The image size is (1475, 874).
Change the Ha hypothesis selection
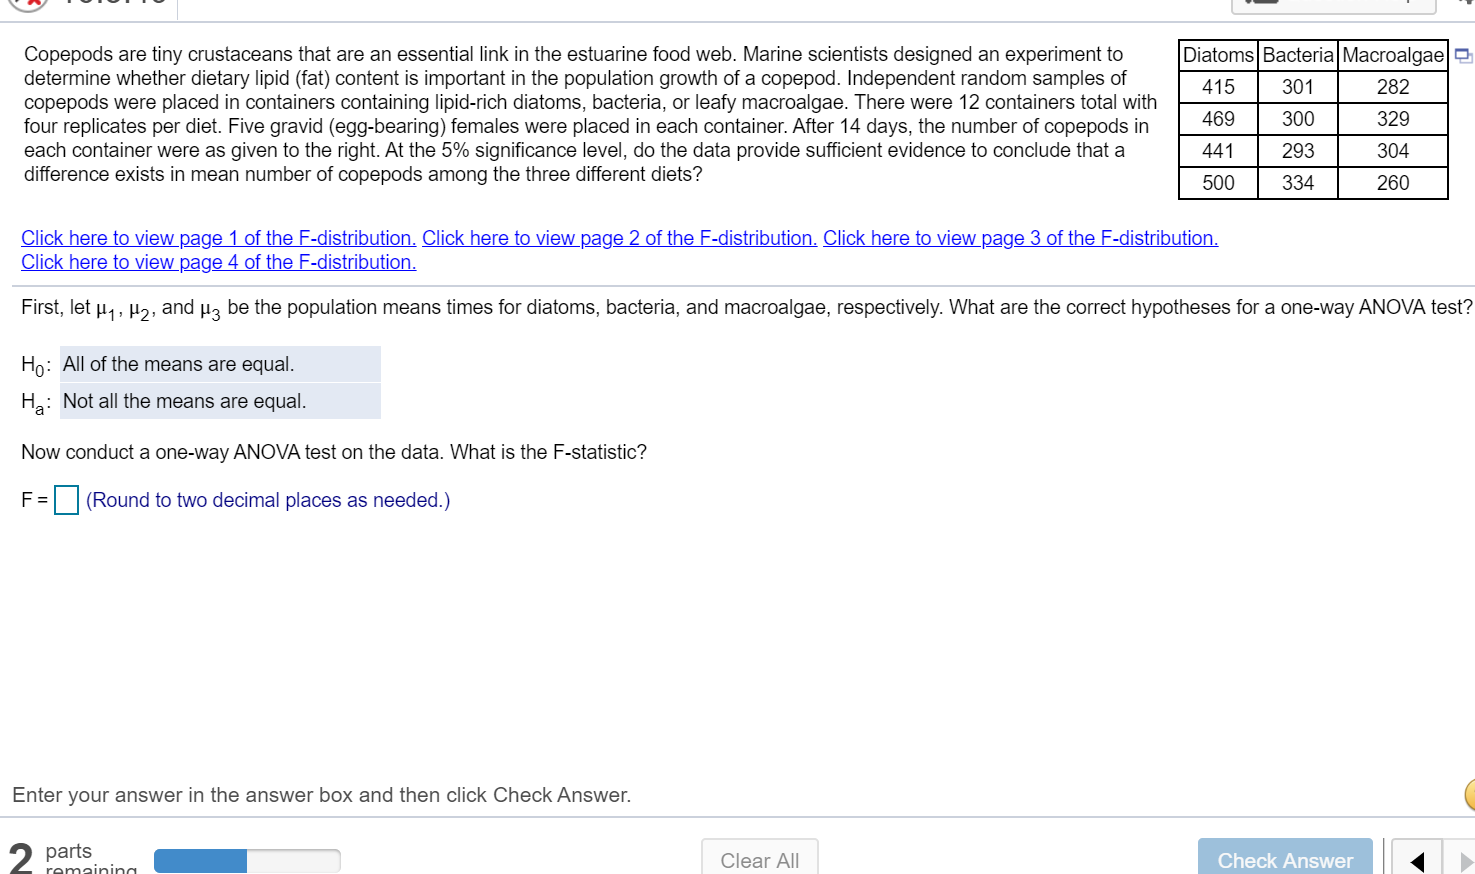pos(220,400)
